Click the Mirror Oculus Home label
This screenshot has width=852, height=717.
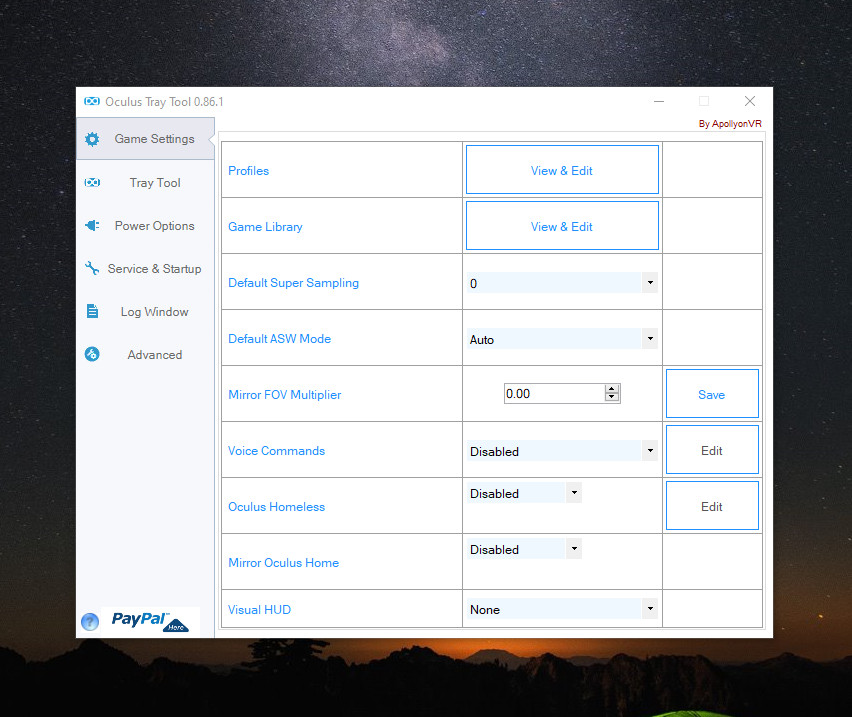pos(284,562)
